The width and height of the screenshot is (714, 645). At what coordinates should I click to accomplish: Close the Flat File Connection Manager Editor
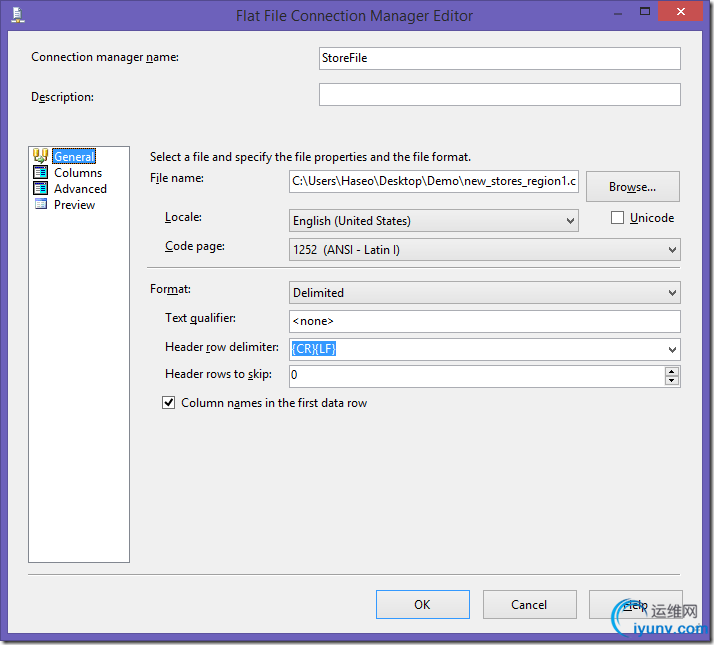point(680,11)
